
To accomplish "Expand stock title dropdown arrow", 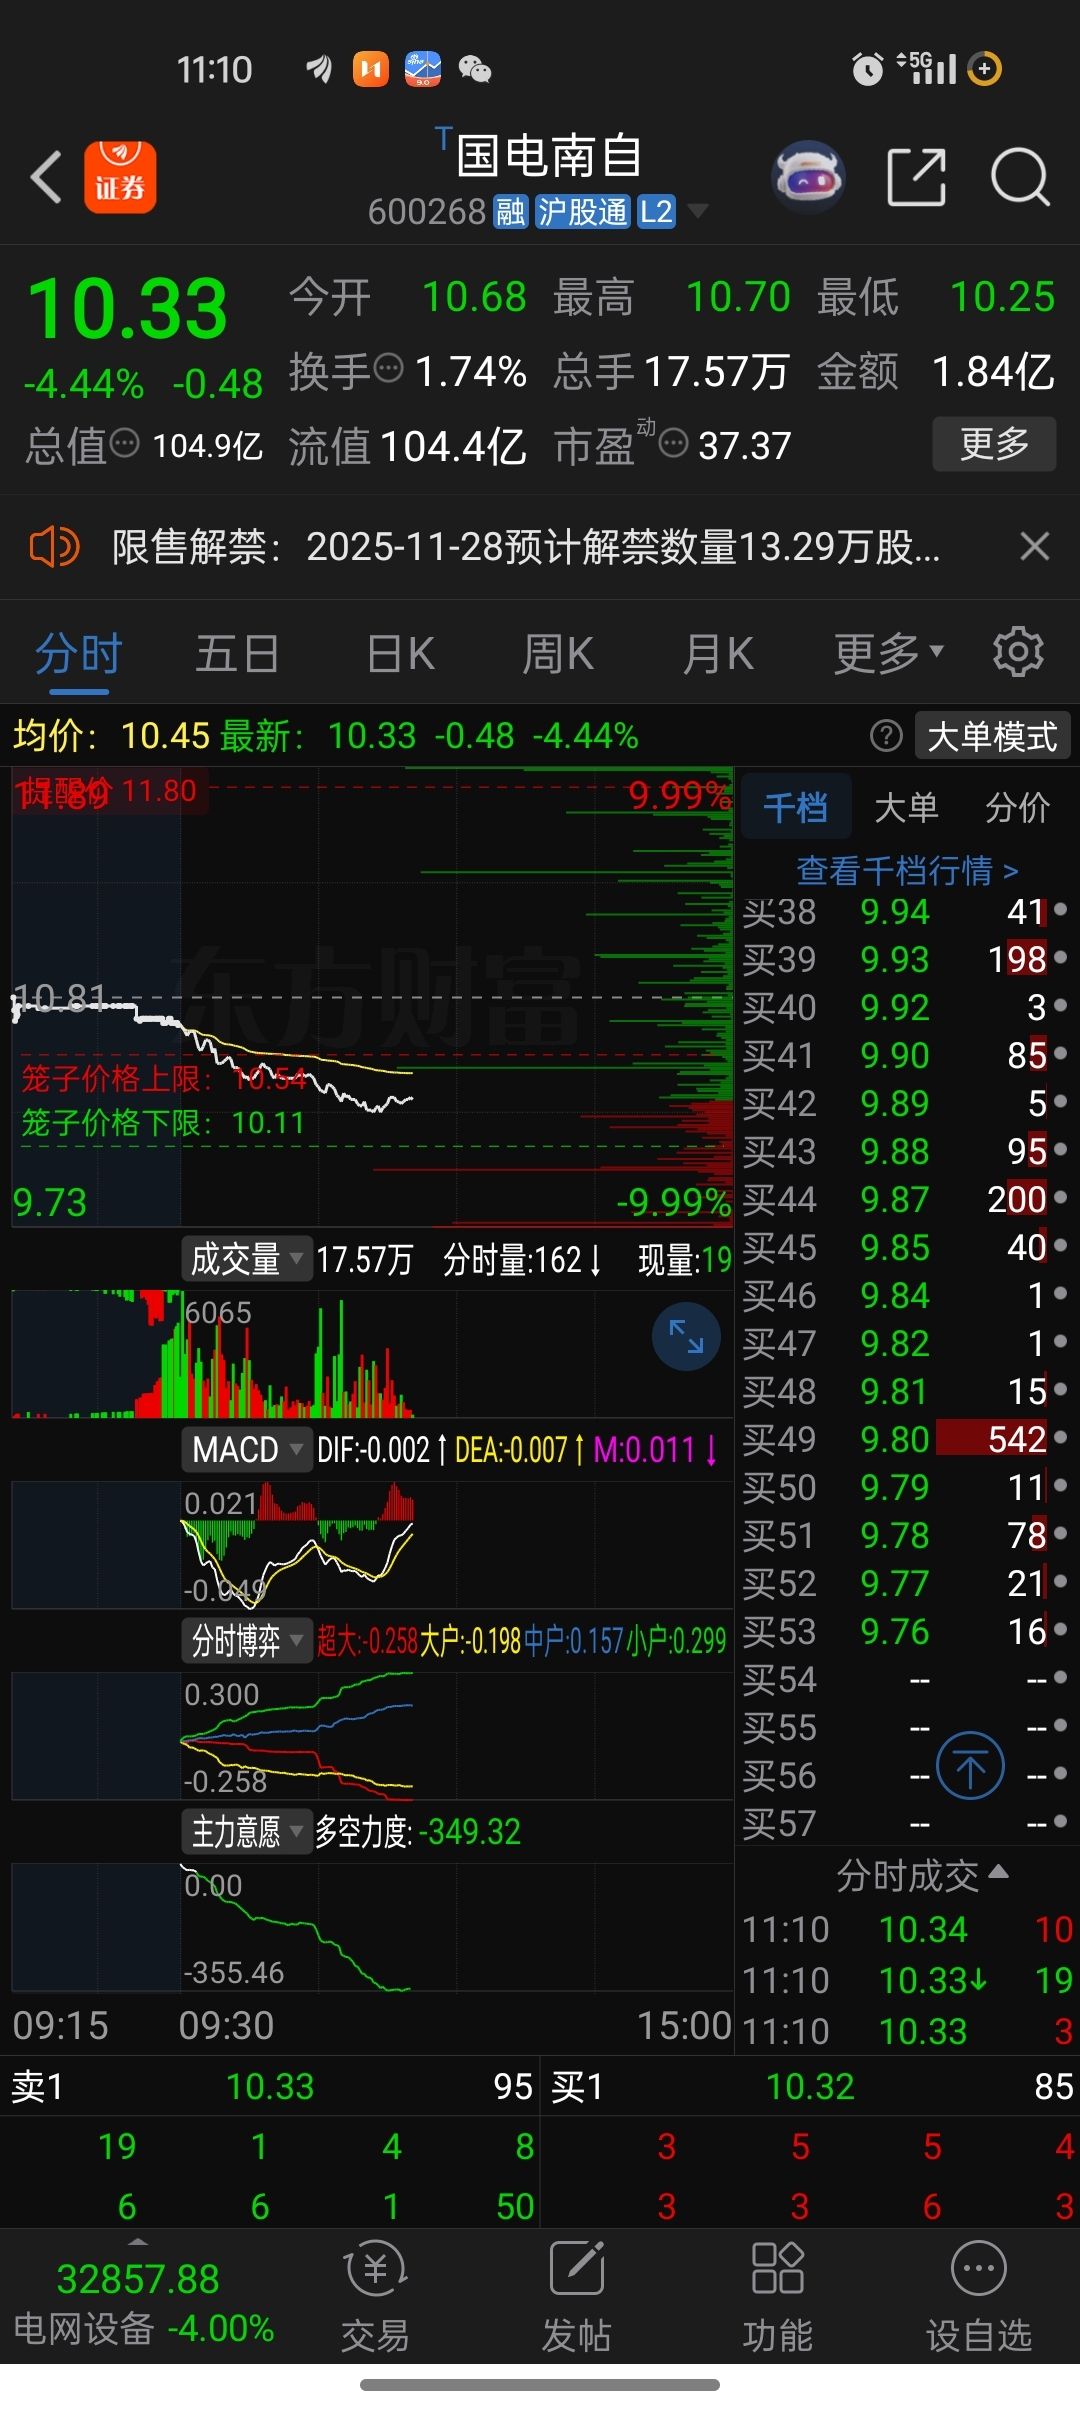I will click(698, 211).
